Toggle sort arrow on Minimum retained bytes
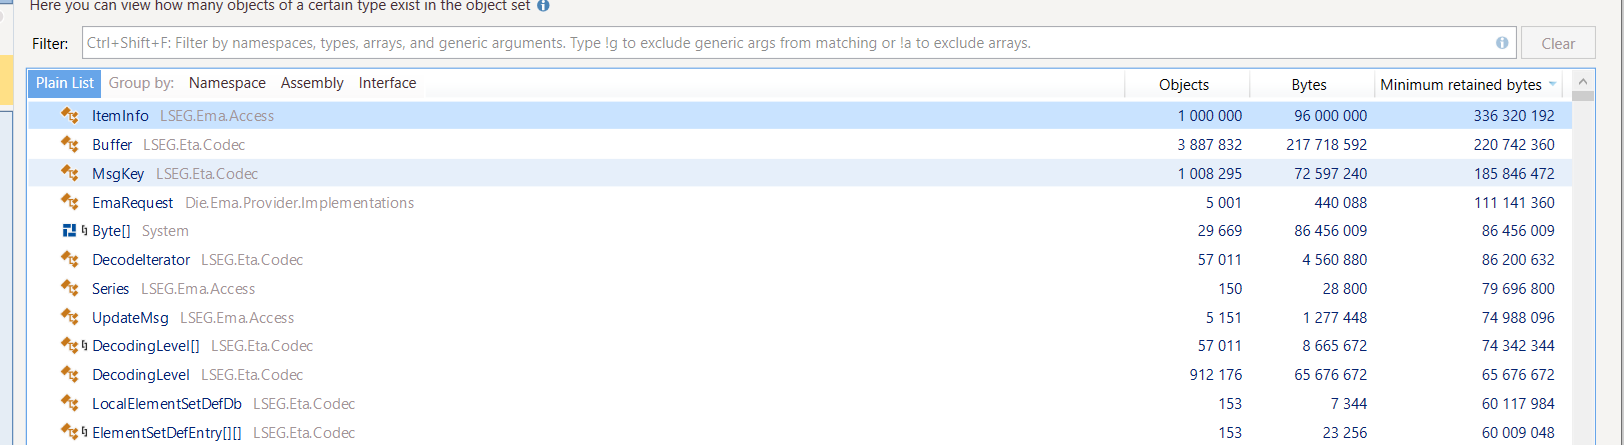The height and width of the screenshot is (445, 1624). click(1552, 84)
